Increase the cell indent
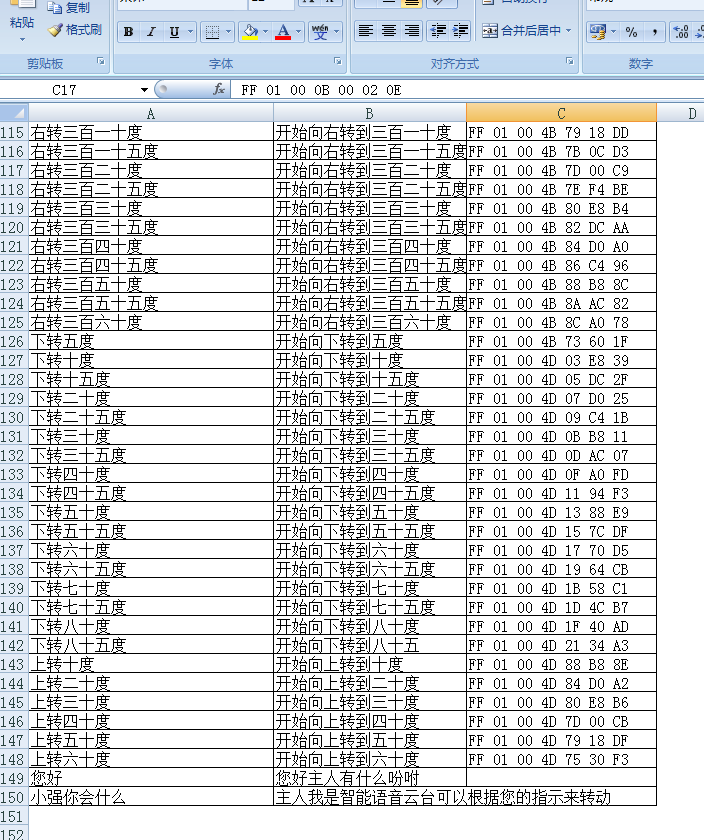The height and width of the screenshot is (840, 704). point(460,31)
